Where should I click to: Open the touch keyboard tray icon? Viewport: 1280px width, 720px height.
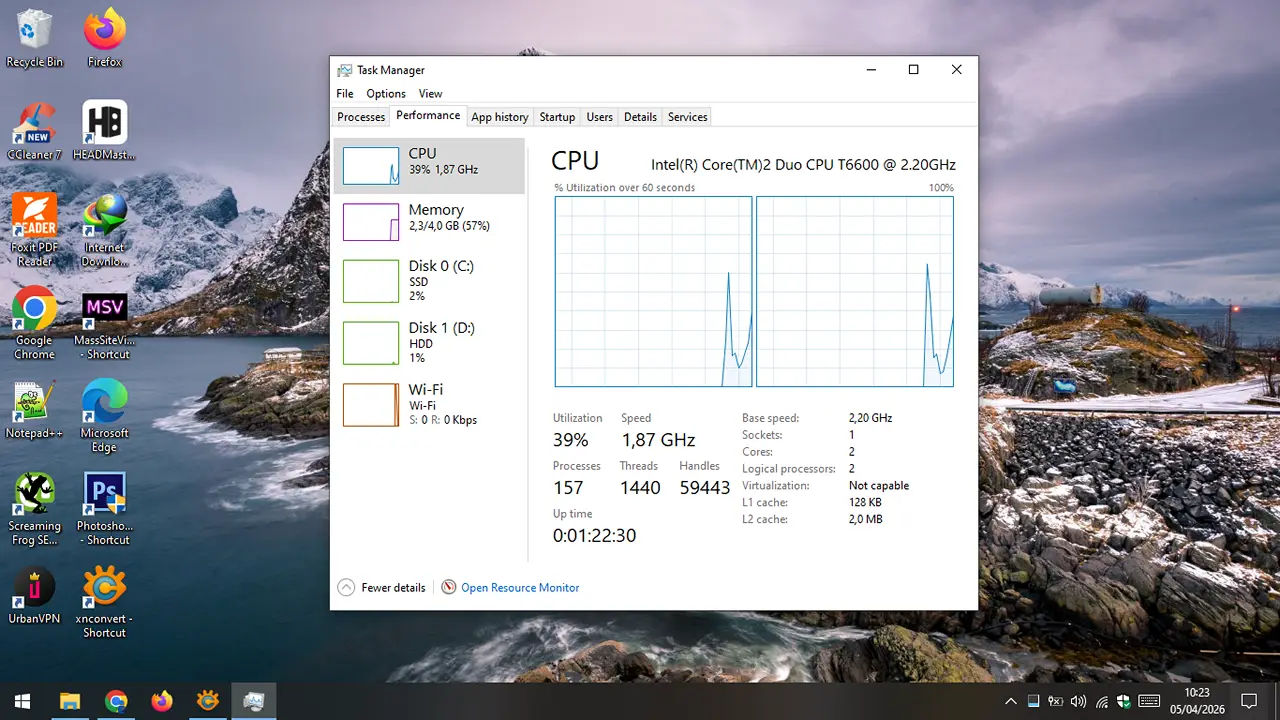pos(1149,701)
